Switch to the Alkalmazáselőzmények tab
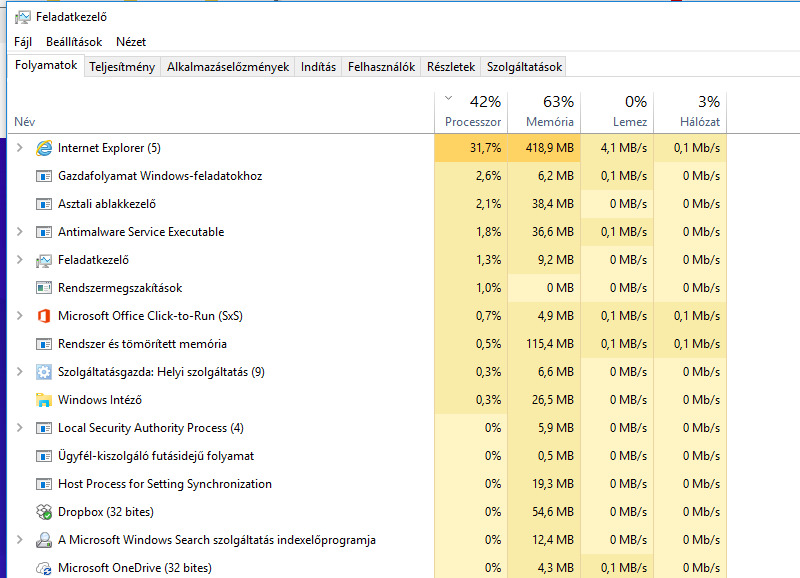This screenshot has height=578, width=800. coord(228,67)
